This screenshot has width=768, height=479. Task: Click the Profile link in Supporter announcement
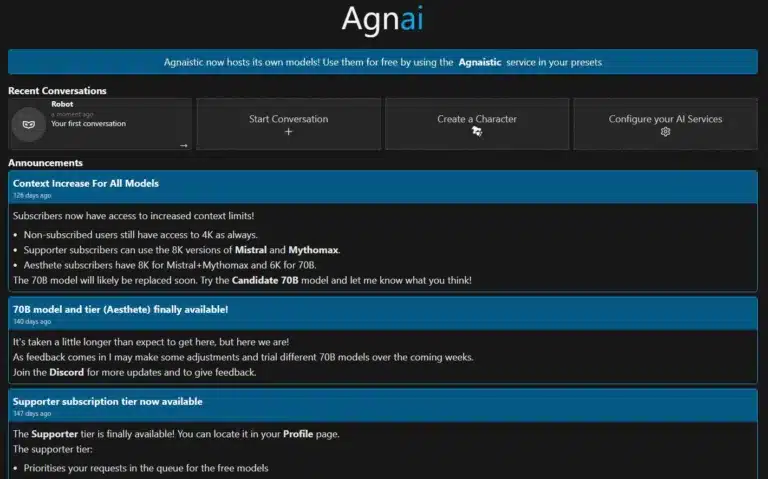click(298, 434)
